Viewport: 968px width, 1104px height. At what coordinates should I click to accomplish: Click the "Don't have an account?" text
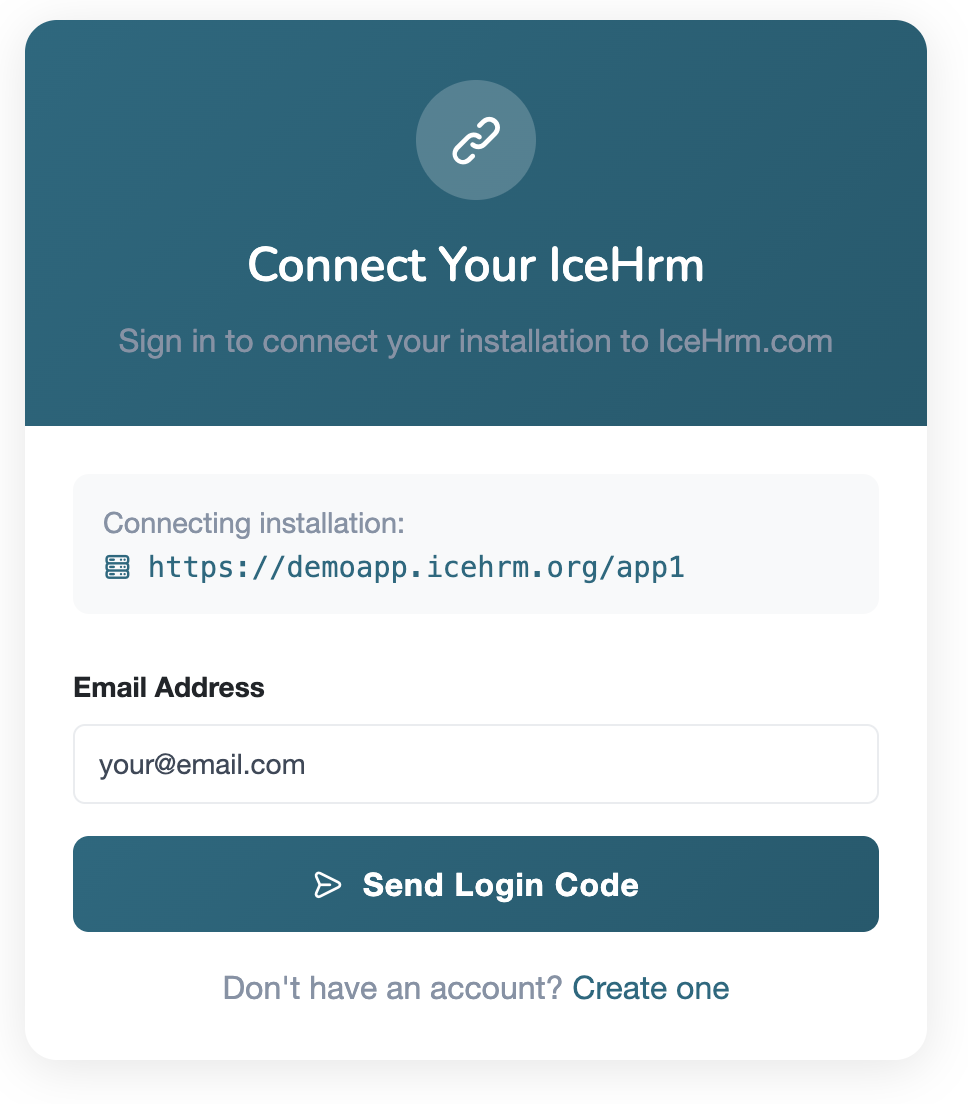click(393, 988)
